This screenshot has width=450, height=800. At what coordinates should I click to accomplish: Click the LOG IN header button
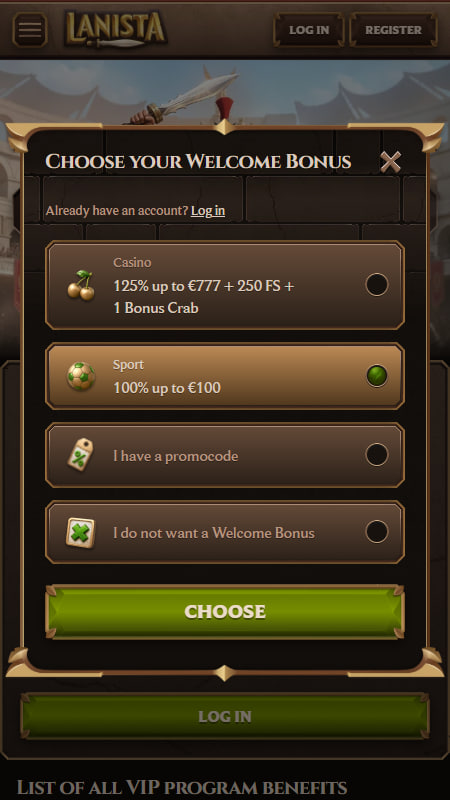pyautogui.click(x=309, y=30)
